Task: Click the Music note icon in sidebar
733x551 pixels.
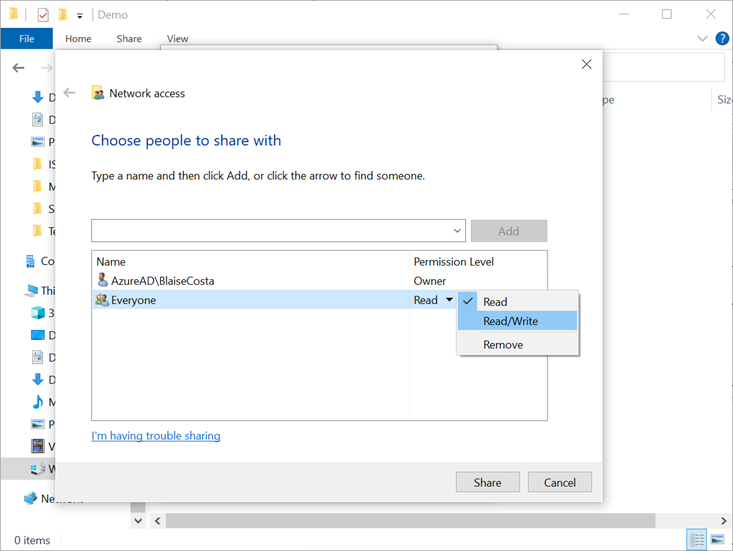Action: click(38, 401)
